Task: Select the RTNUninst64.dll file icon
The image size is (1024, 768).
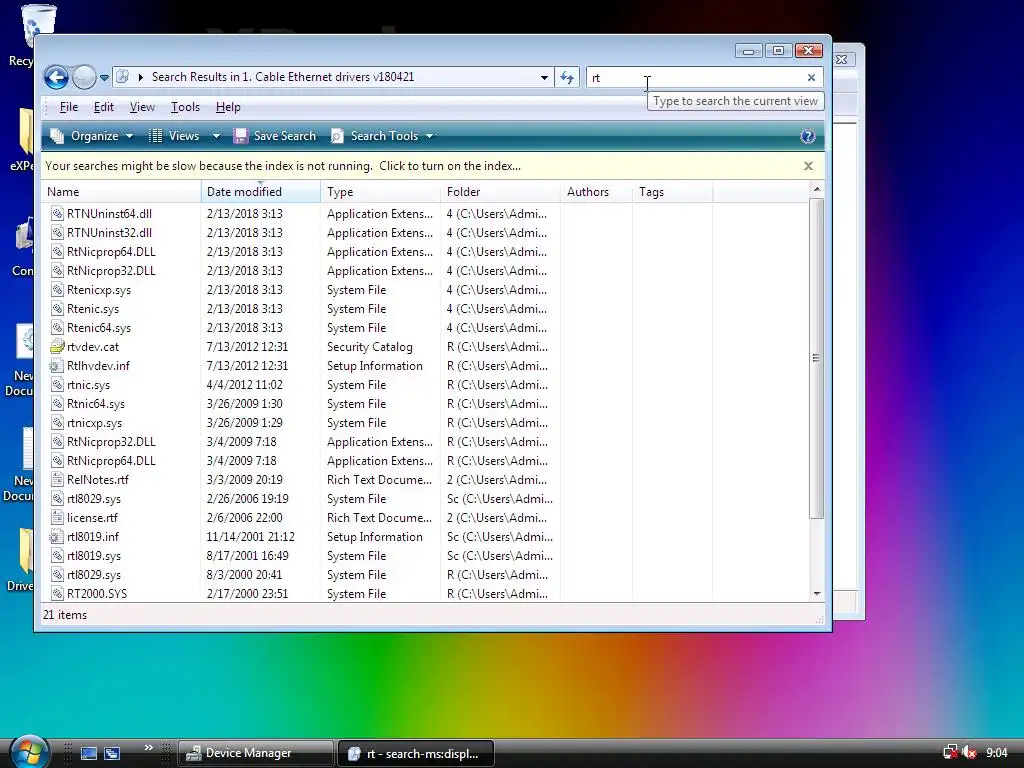Action: (x=57, y=214)
